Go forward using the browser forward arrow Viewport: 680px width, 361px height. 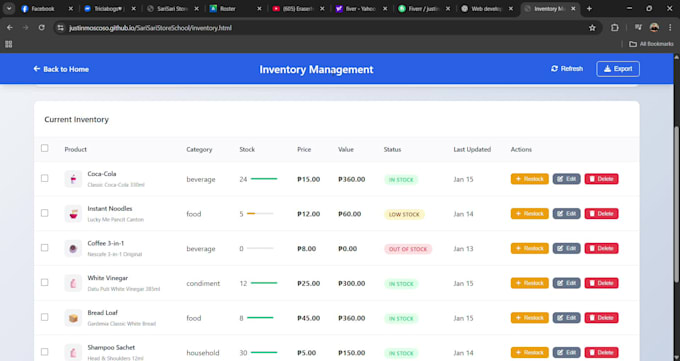click(26, 28)
